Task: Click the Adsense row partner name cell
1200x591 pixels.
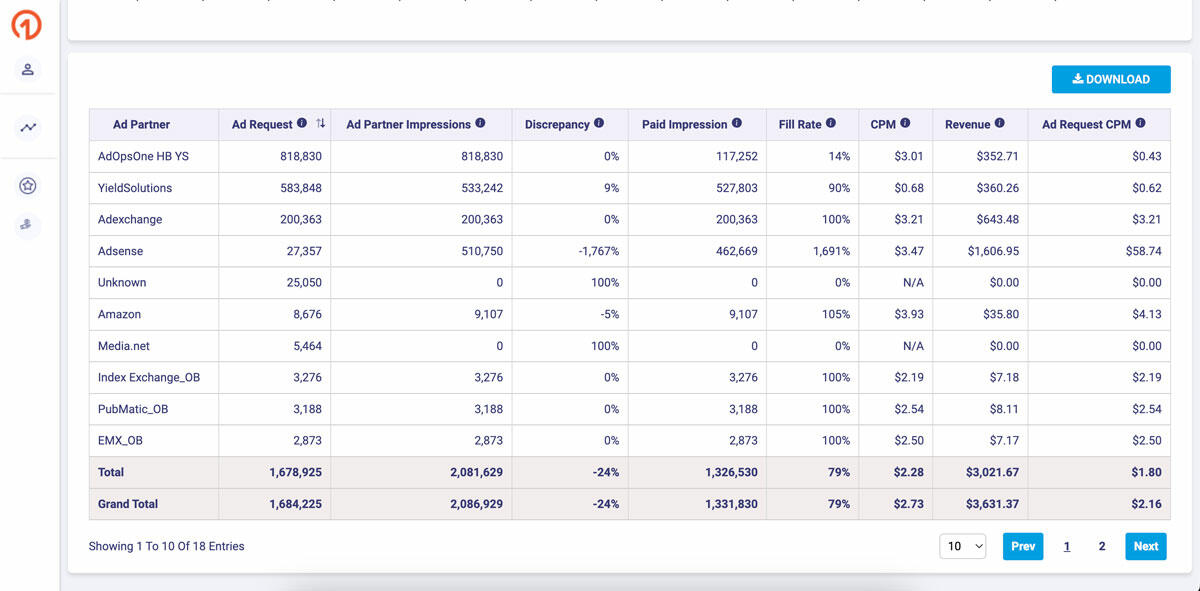Action: click(x=121, y=251)
